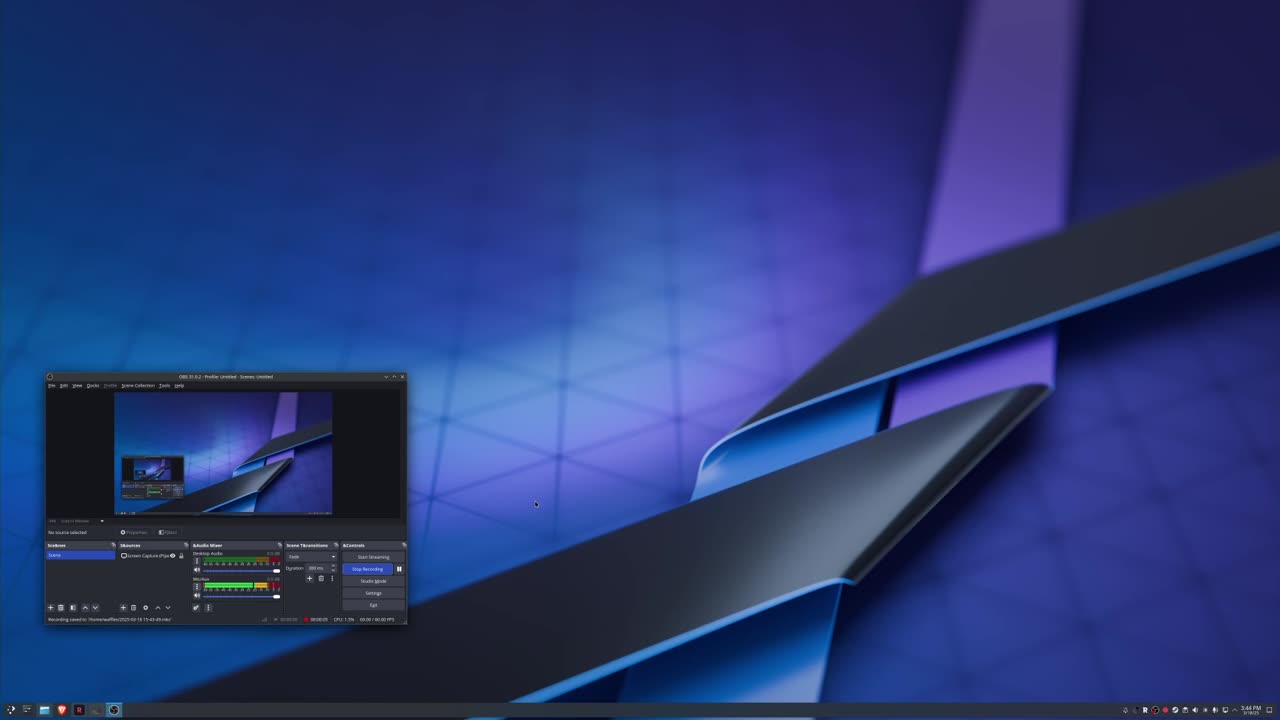This screenshot has width=1280, height=720.
Task: Open Desktop Audio options dots menu
Action: click(x=197, y=561)
